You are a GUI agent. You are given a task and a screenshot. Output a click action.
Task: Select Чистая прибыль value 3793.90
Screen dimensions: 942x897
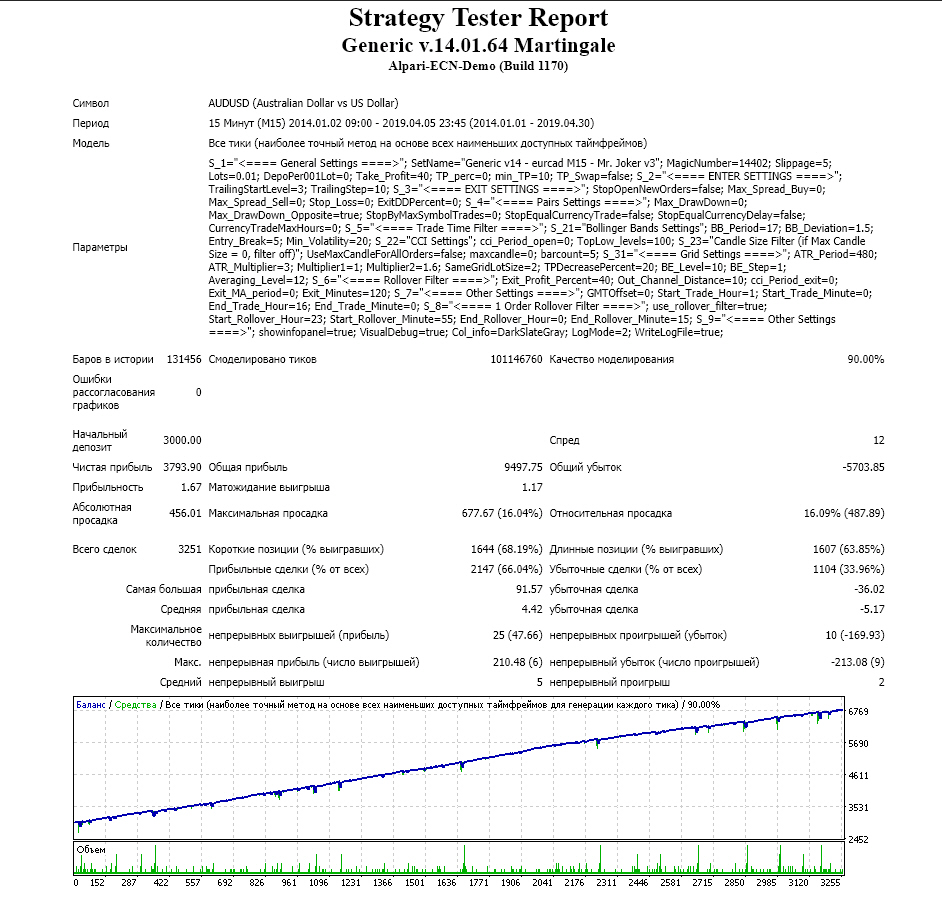[x=182, y=467]
